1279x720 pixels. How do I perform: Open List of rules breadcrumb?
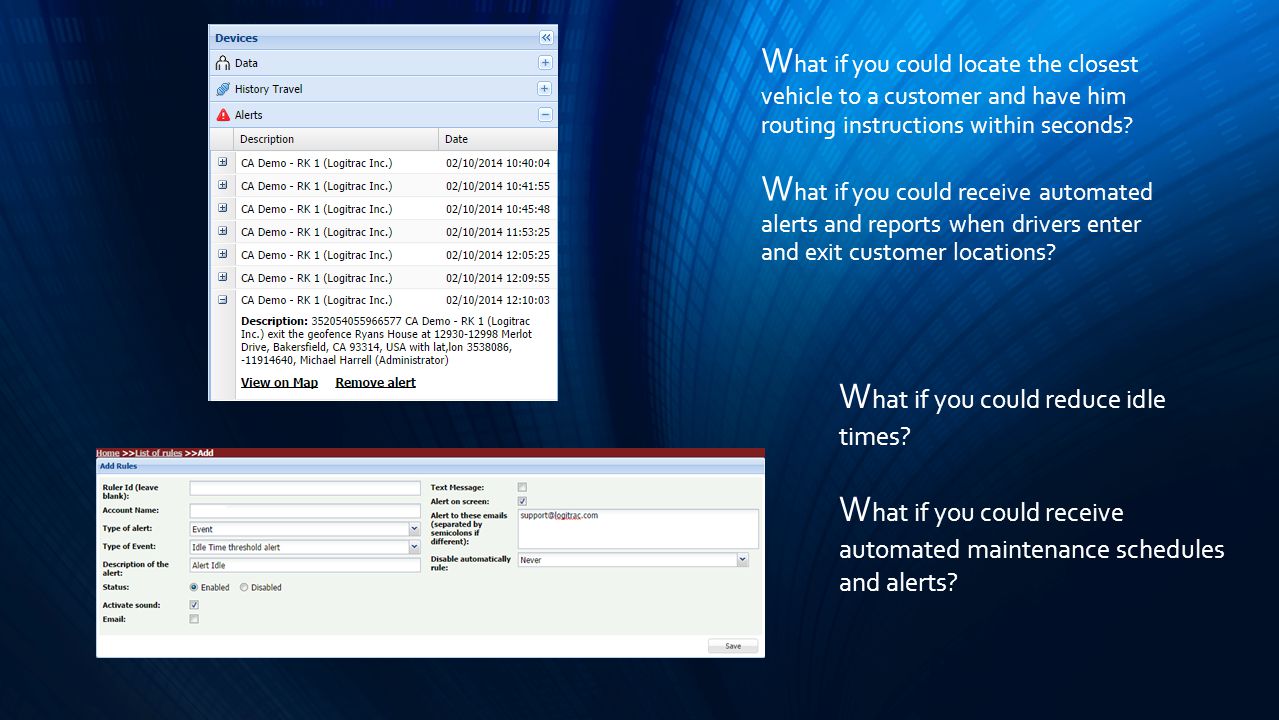[x=159, y=453]
